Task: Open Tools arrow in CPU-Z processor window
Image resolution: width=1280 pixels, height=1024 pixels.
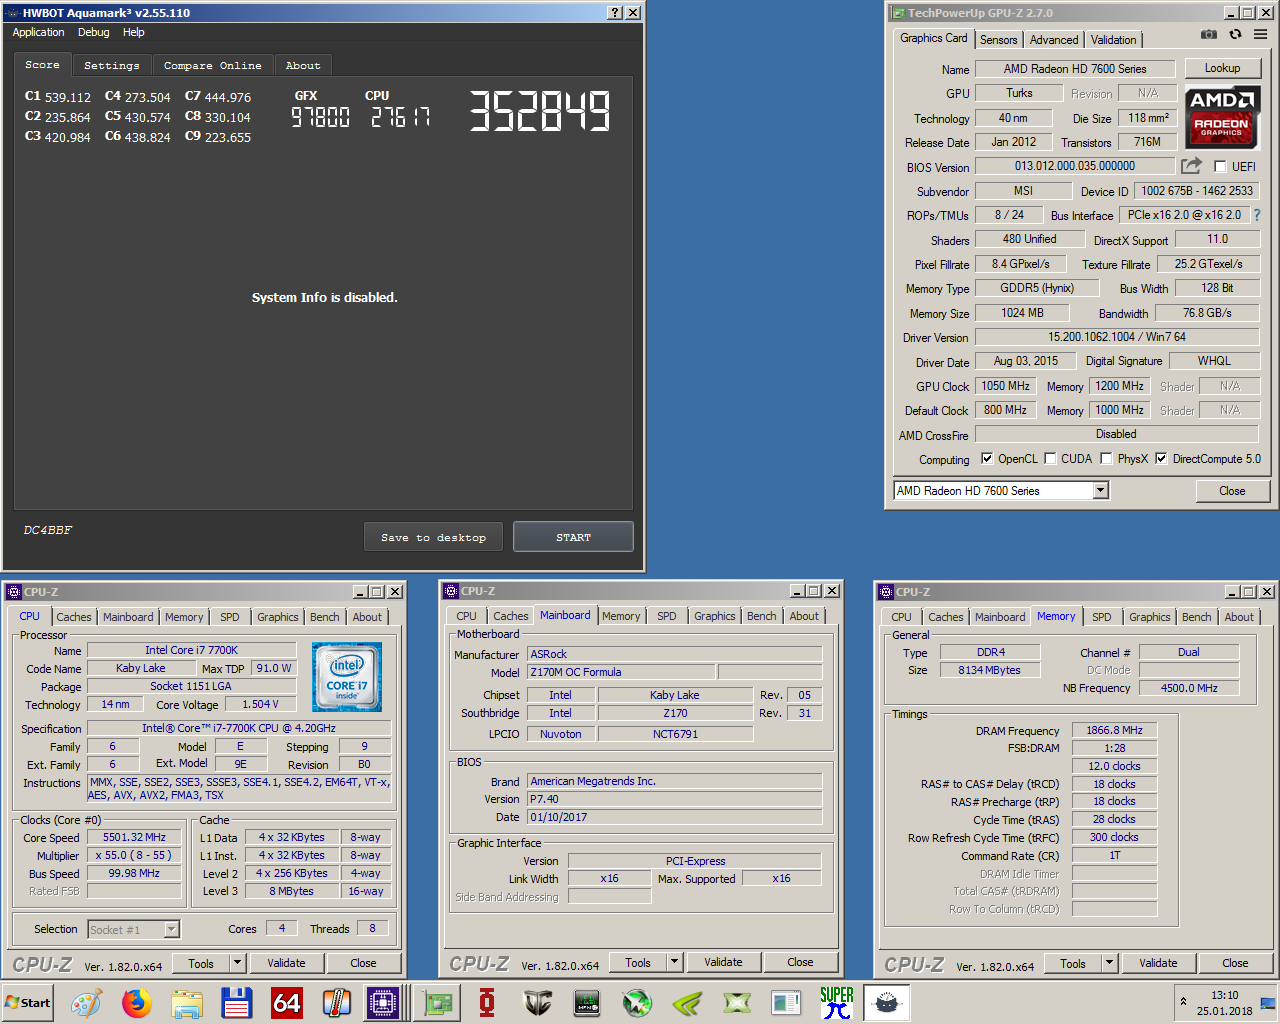Action: click(x=237, y=963)
